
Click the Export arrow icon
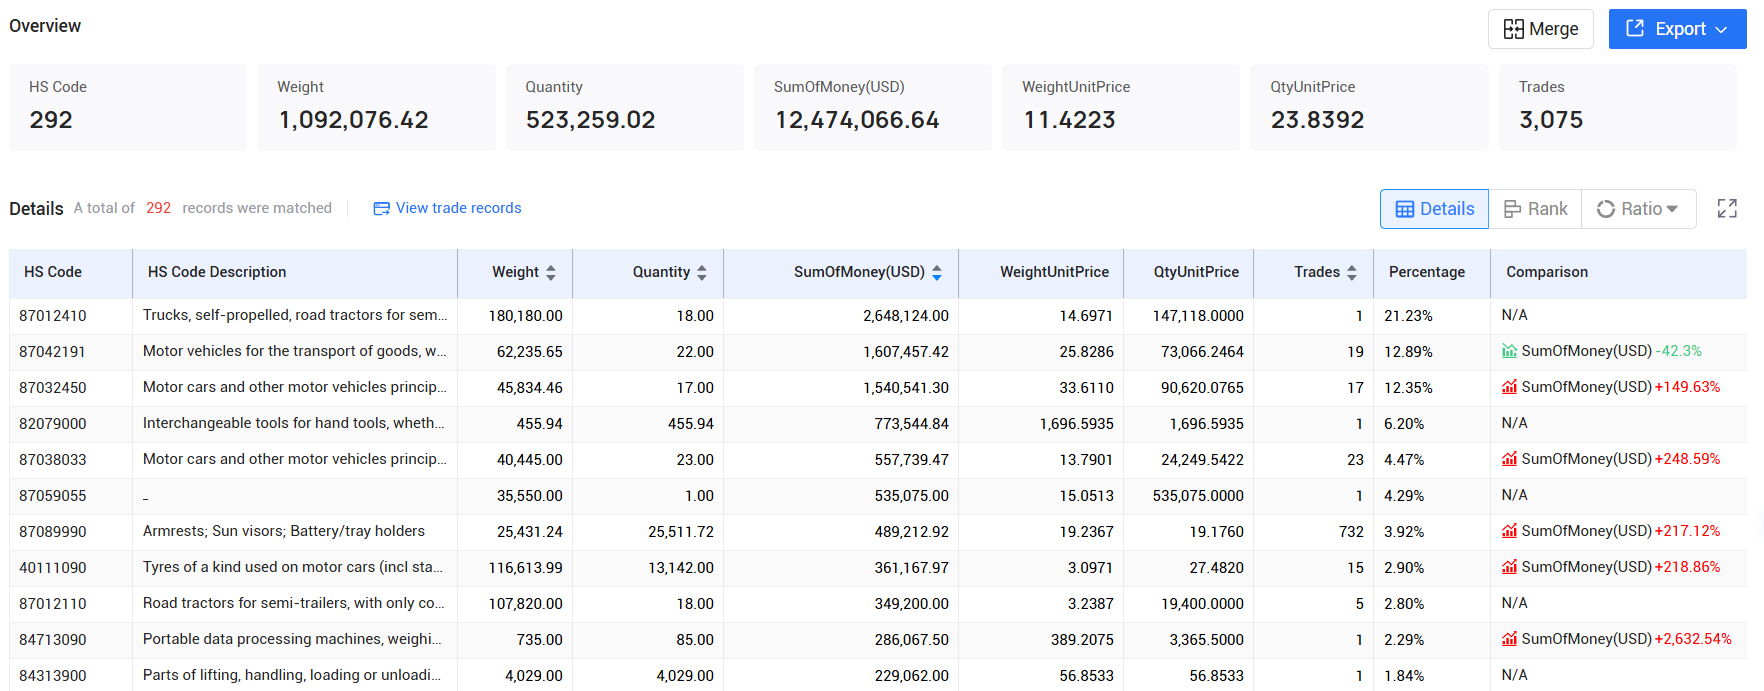(x=1635, y=28)
